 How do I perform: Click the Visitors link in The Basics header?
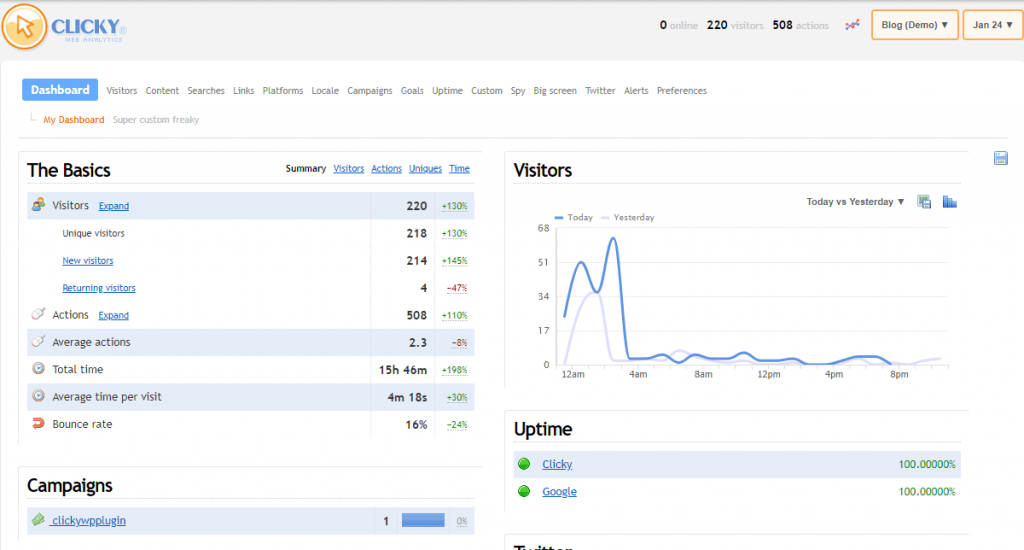(349, 169)
